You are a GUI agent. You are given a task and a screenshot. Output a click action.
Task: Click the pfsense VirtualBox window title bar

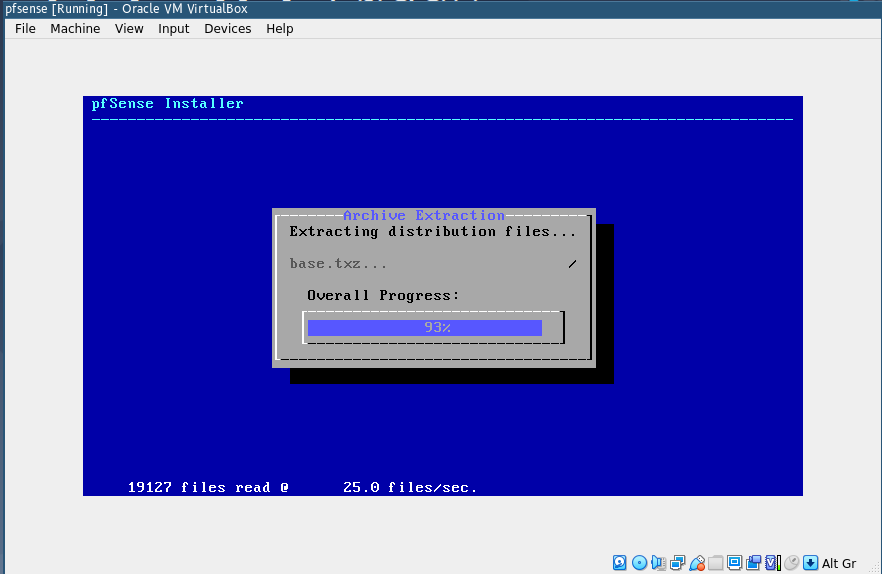pos(441,9)
